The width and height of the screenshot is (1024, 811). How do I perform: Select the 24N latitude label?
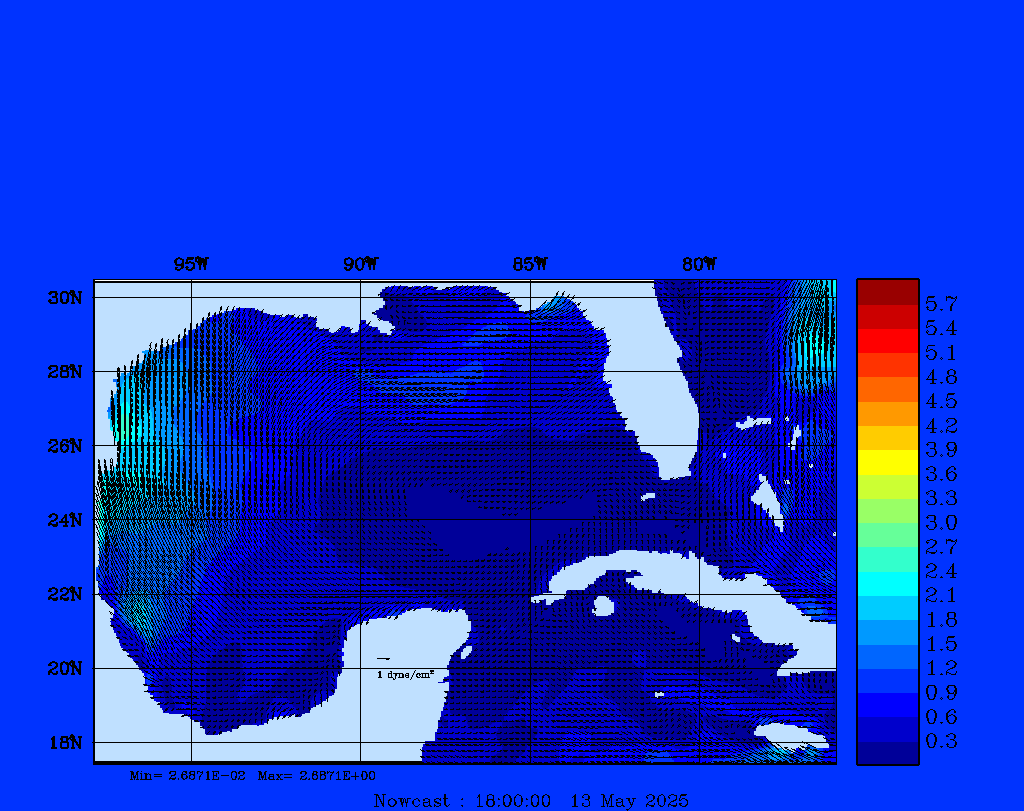64,520
